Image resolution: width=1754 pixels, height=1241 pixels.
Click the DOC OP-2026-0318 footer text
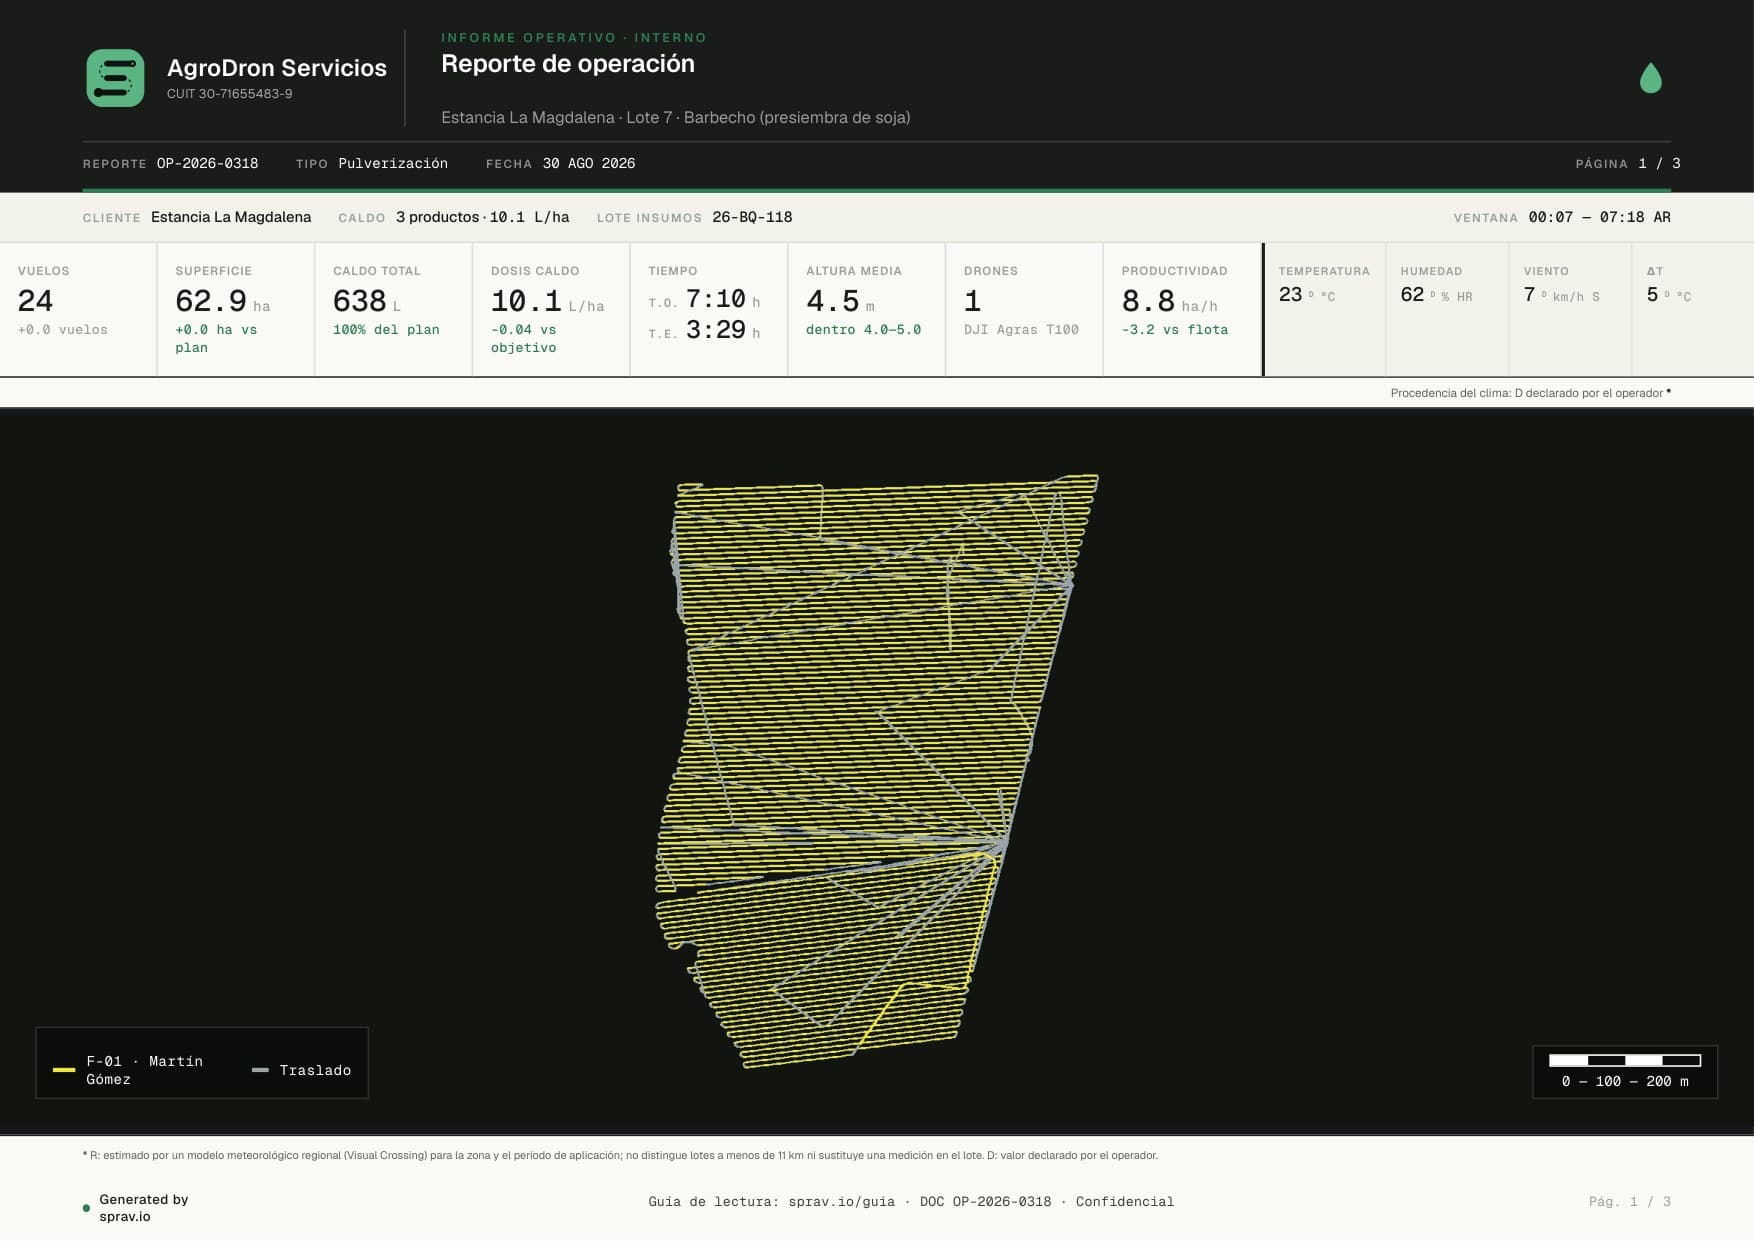[985, 1202]
